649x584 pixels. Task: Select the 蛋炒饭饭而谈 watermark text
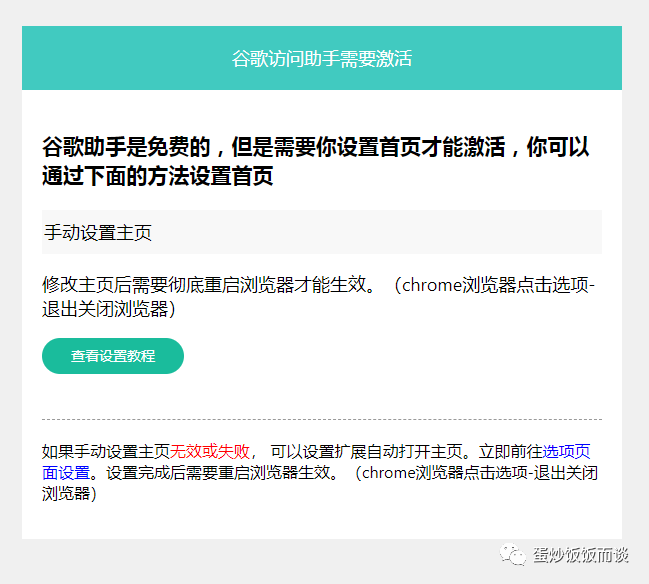pos(581,555)
